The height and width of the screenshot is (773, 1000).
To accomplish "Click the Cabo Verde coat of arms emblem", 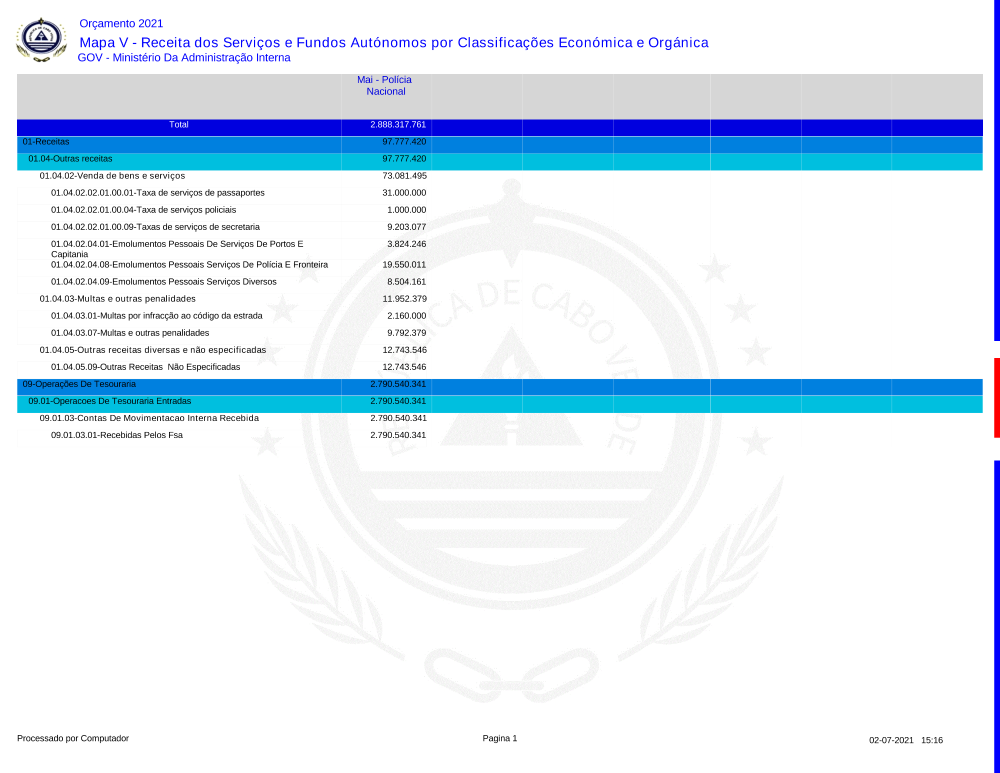I will point(41,40).
